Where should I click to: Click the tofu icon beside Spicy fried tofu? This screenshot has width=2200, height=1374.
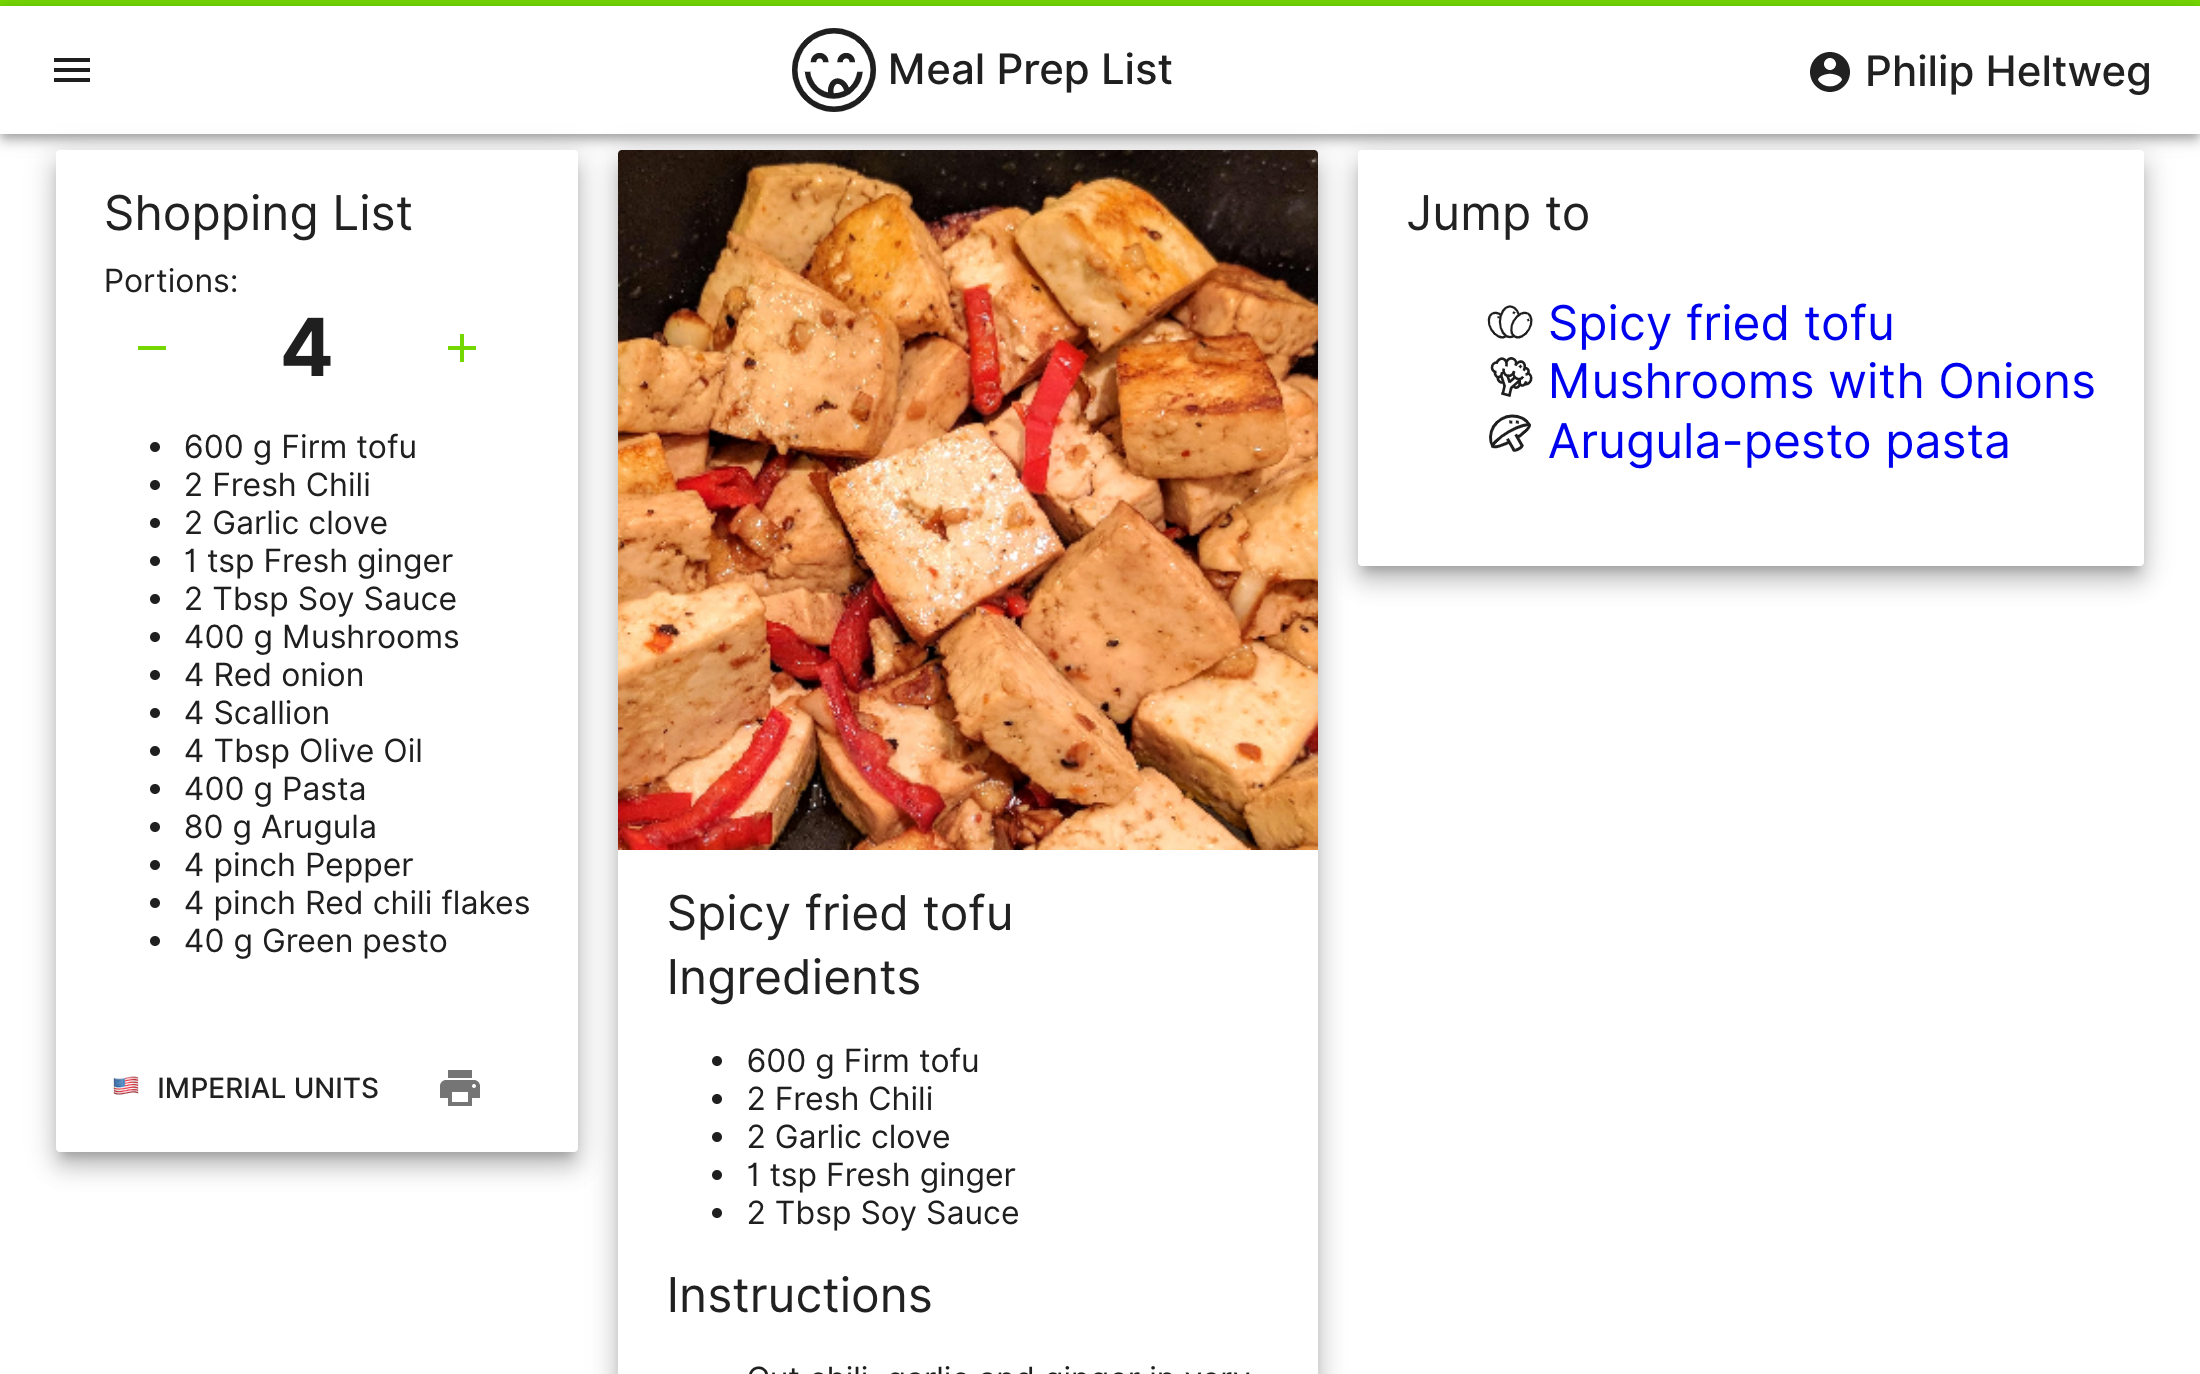1510,323
